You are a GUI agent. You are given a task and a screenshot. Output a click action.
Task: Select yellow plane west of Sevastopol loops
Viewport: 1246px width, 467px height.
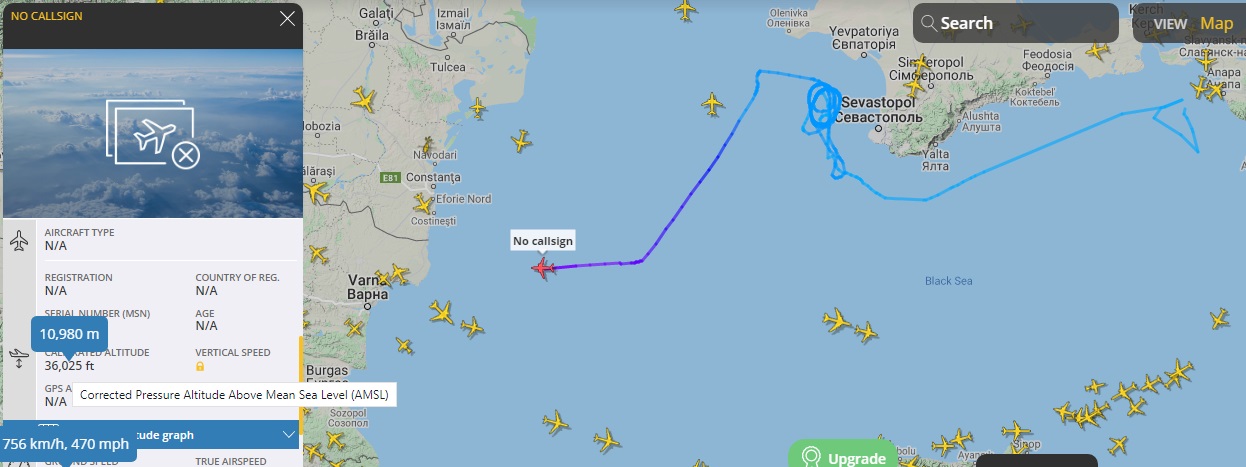pos(712,103)
